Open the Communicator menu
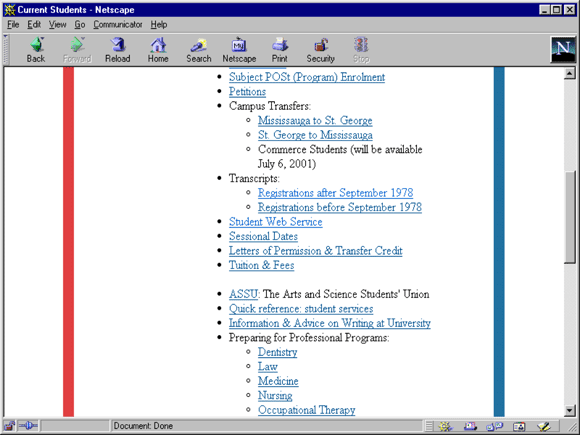This screenshot has height=435, width=580. [x=118, y=24]
